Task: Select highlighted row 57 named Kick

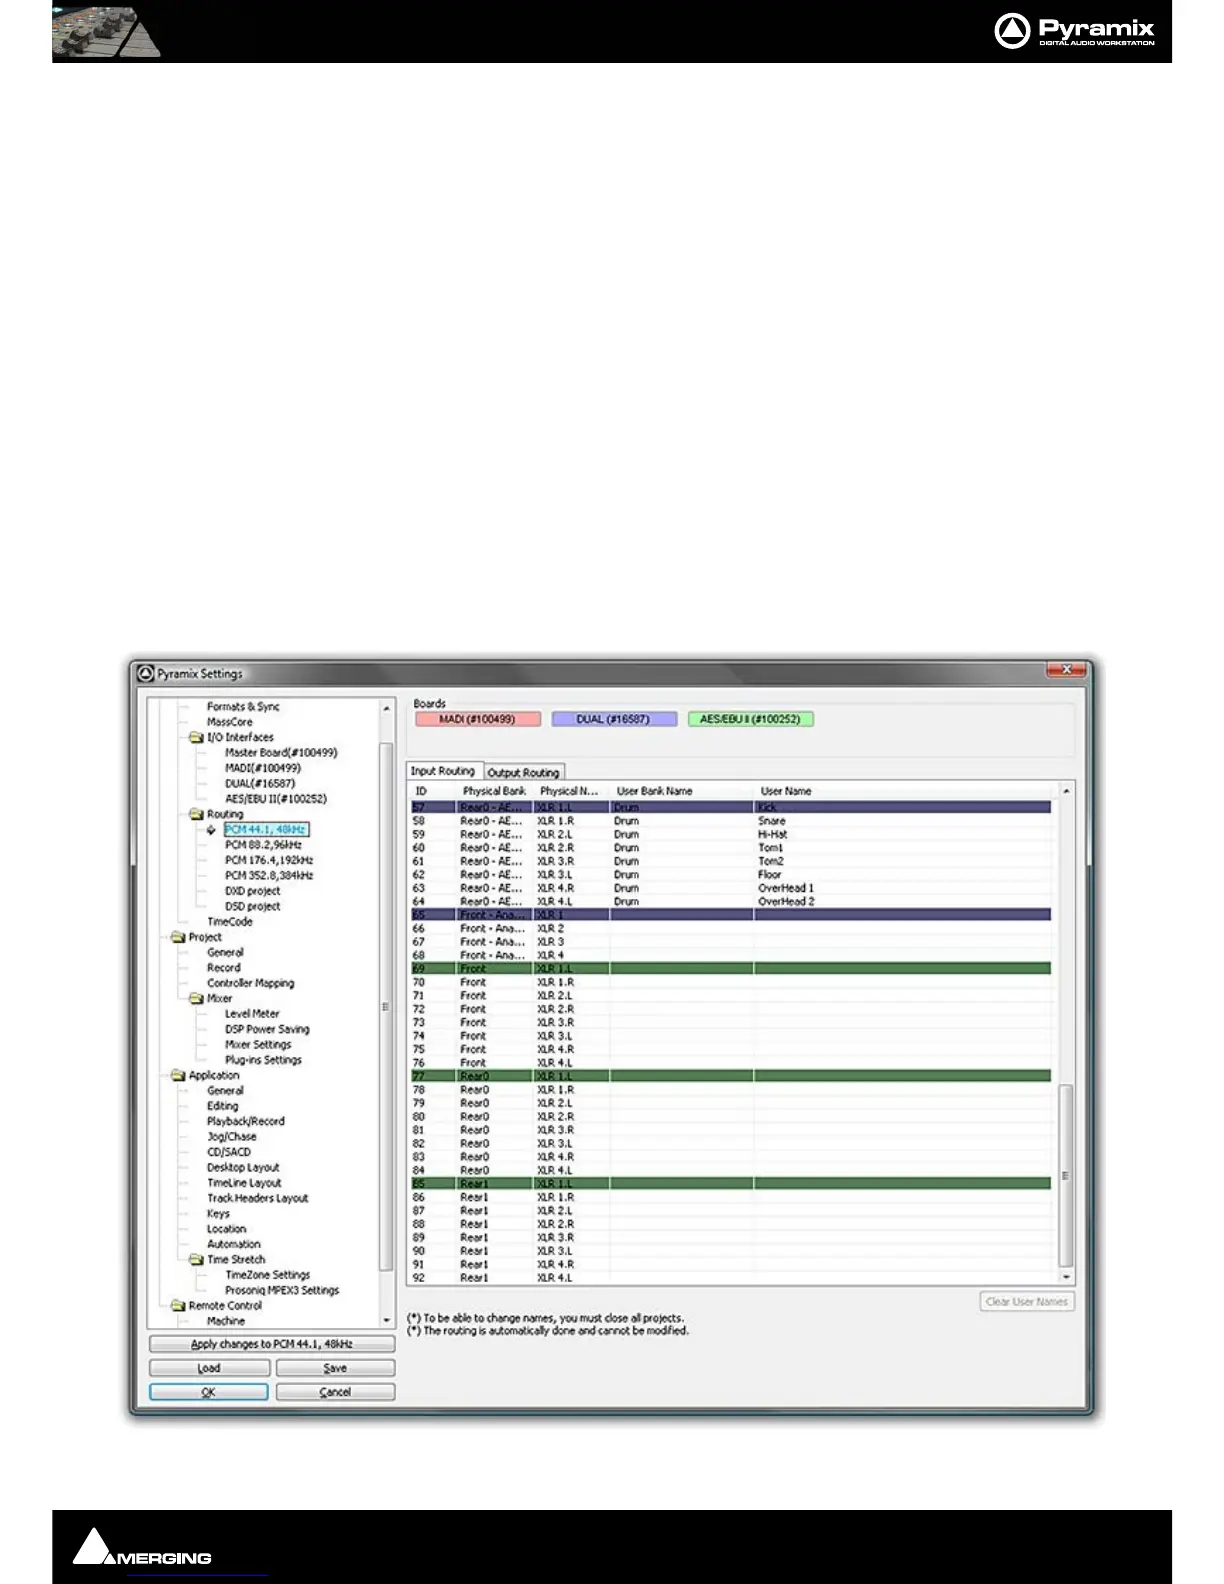Action: point(731,807)
